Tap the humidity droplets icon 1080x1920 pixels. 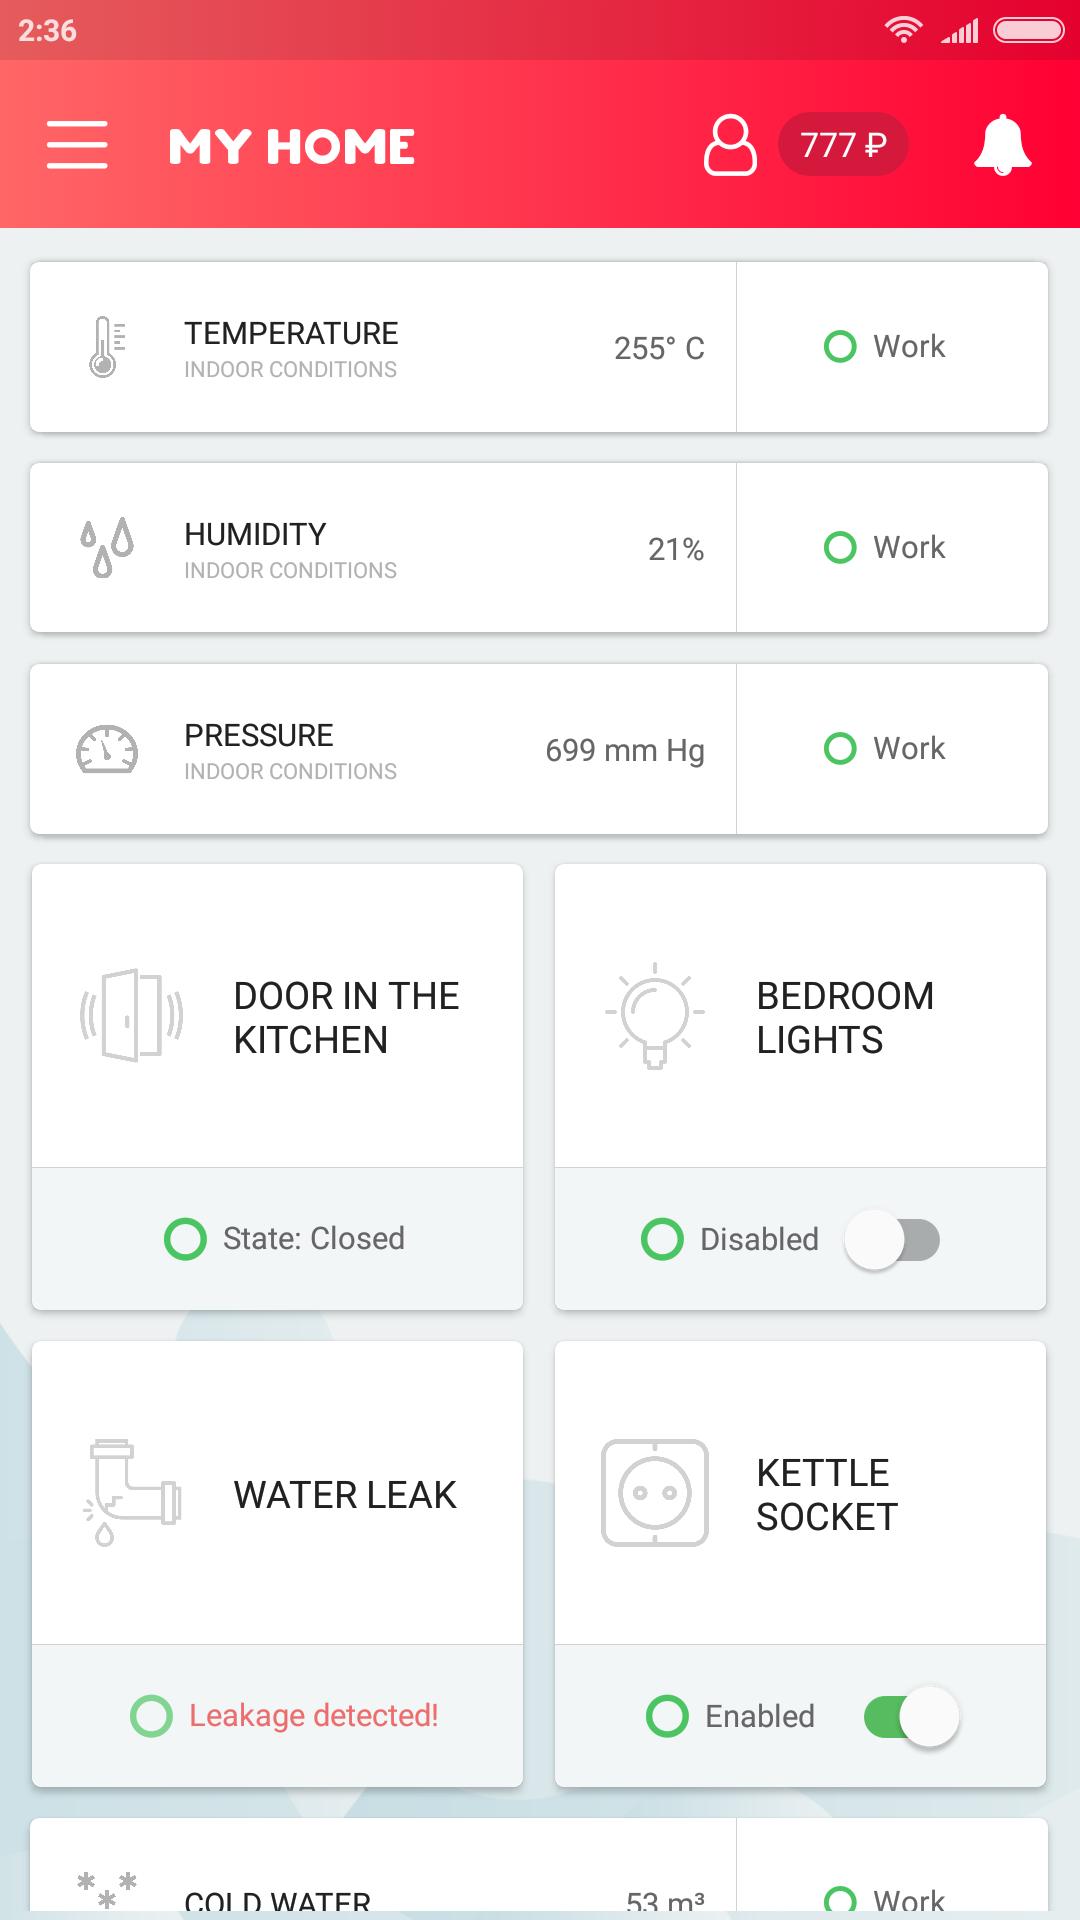[x=106, y=548]
